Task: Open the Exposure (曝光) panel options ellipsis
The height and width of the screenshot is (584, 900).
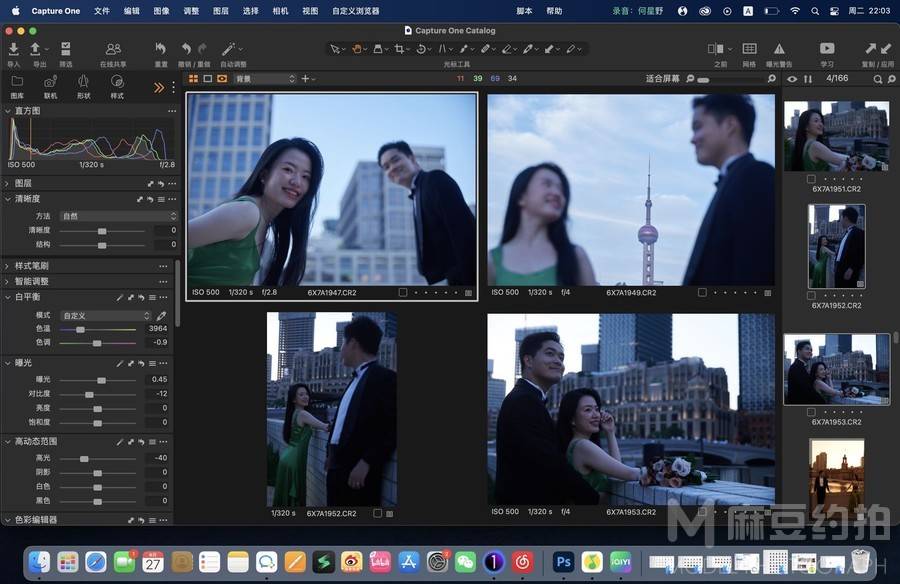Action: [x=164, y=363]
